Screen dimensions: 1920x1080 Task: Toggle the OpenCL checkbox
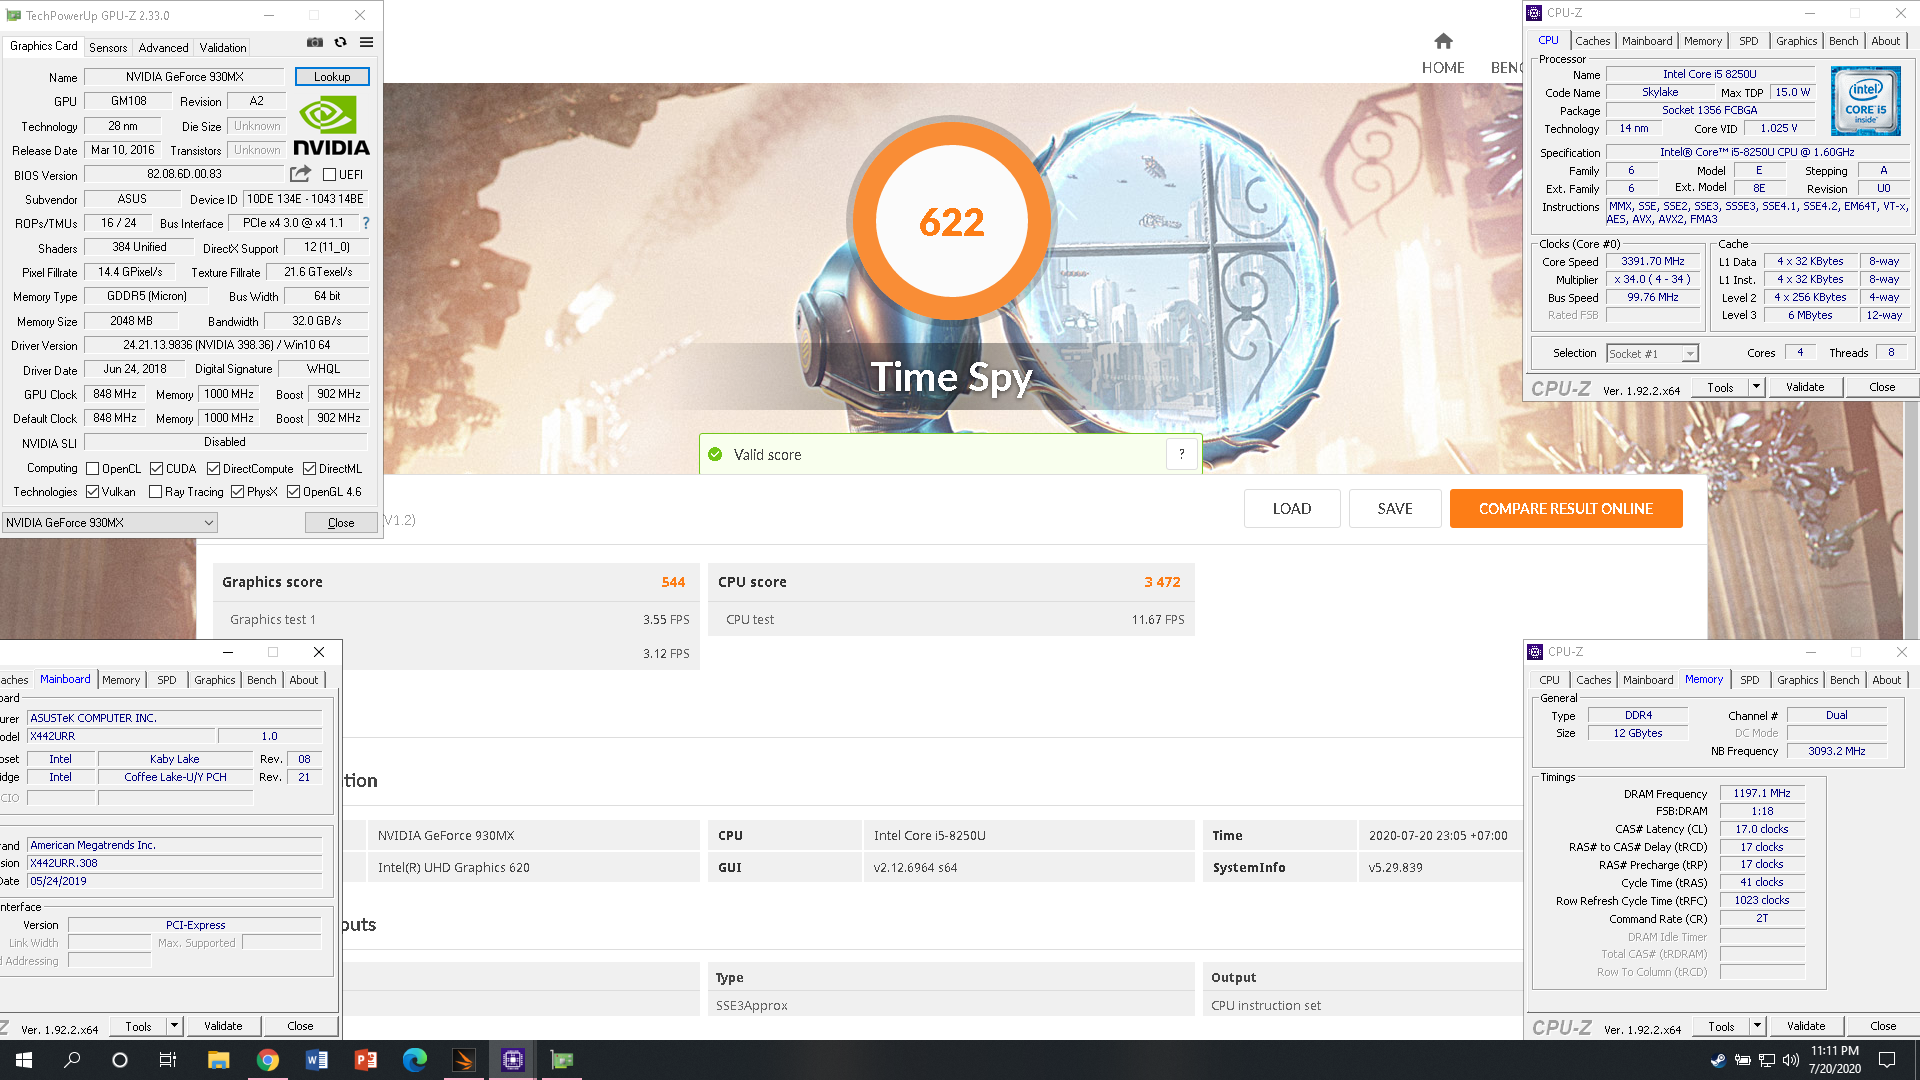coord(93,469)
